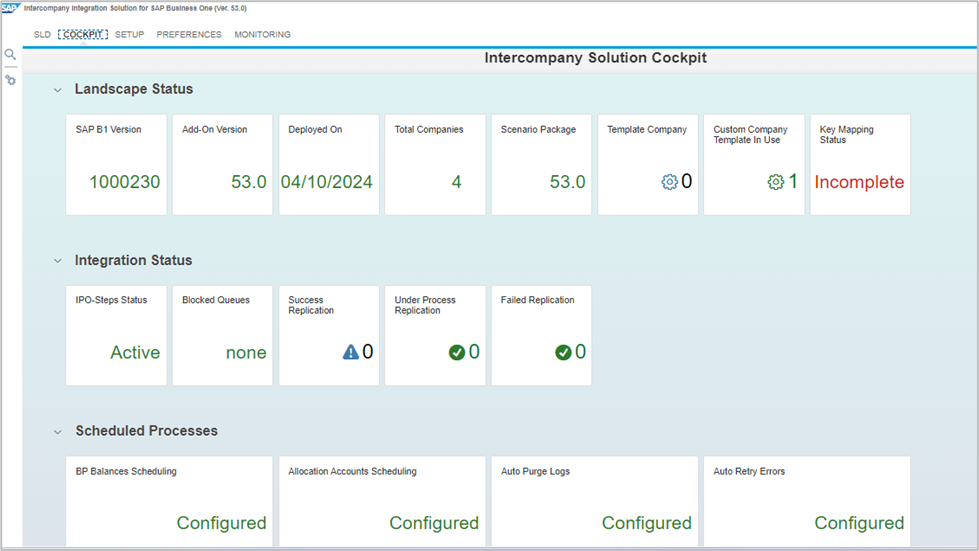This screenshot has height=551, width=979.
Task: Click gear icon on Custom Company Template tile
Action: click(775, 182)
